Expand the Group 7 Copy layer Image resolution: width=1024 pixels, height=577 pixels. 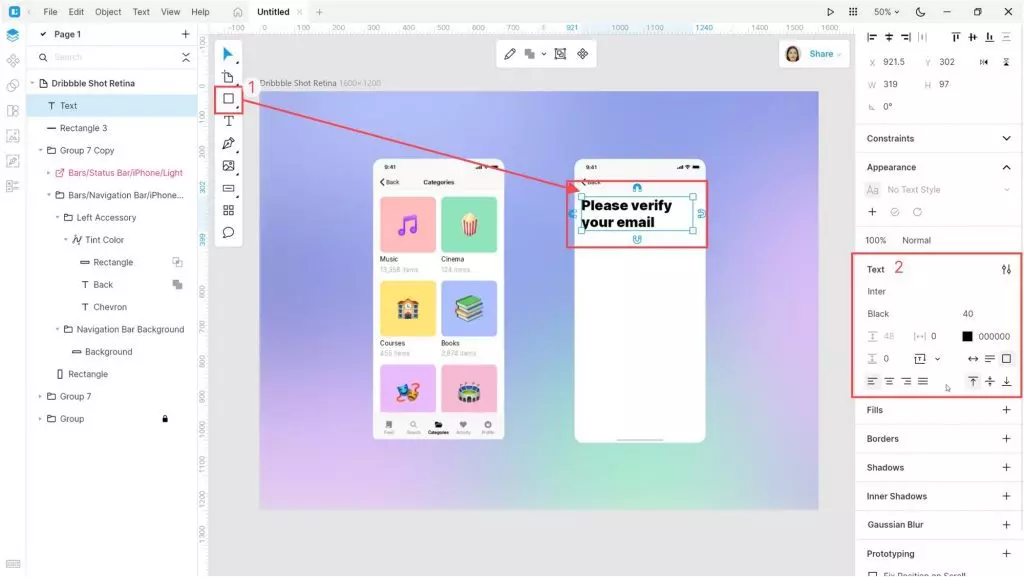click(x=40, y=151)
